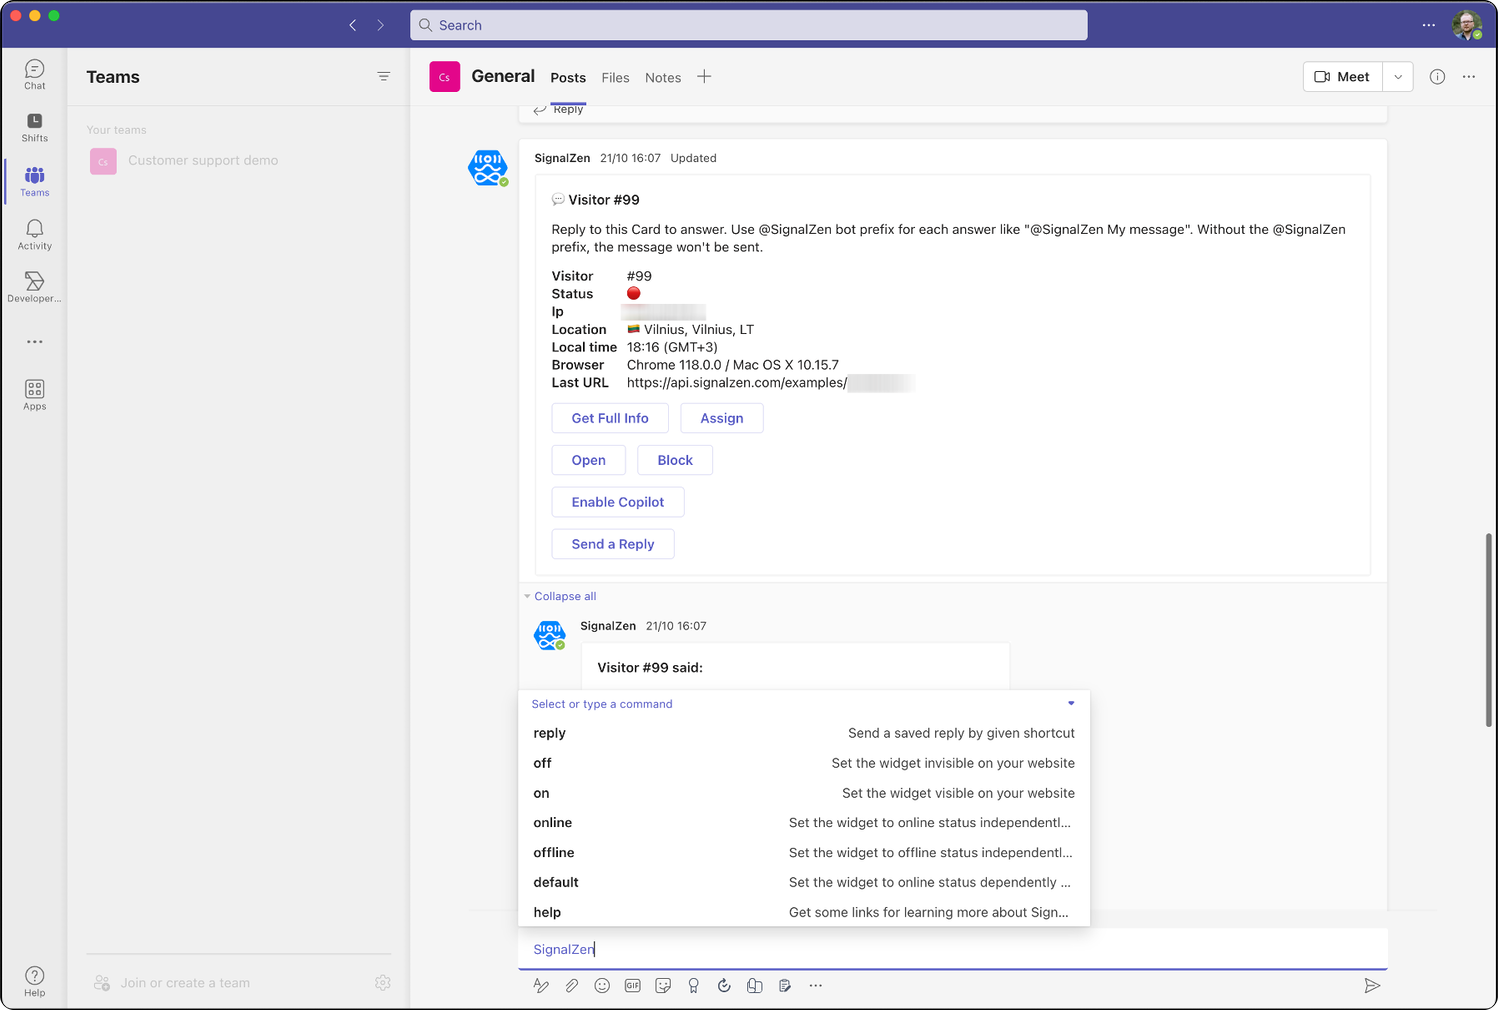
Task: Add a tab with the plus icon
Action: pos(704,76)
